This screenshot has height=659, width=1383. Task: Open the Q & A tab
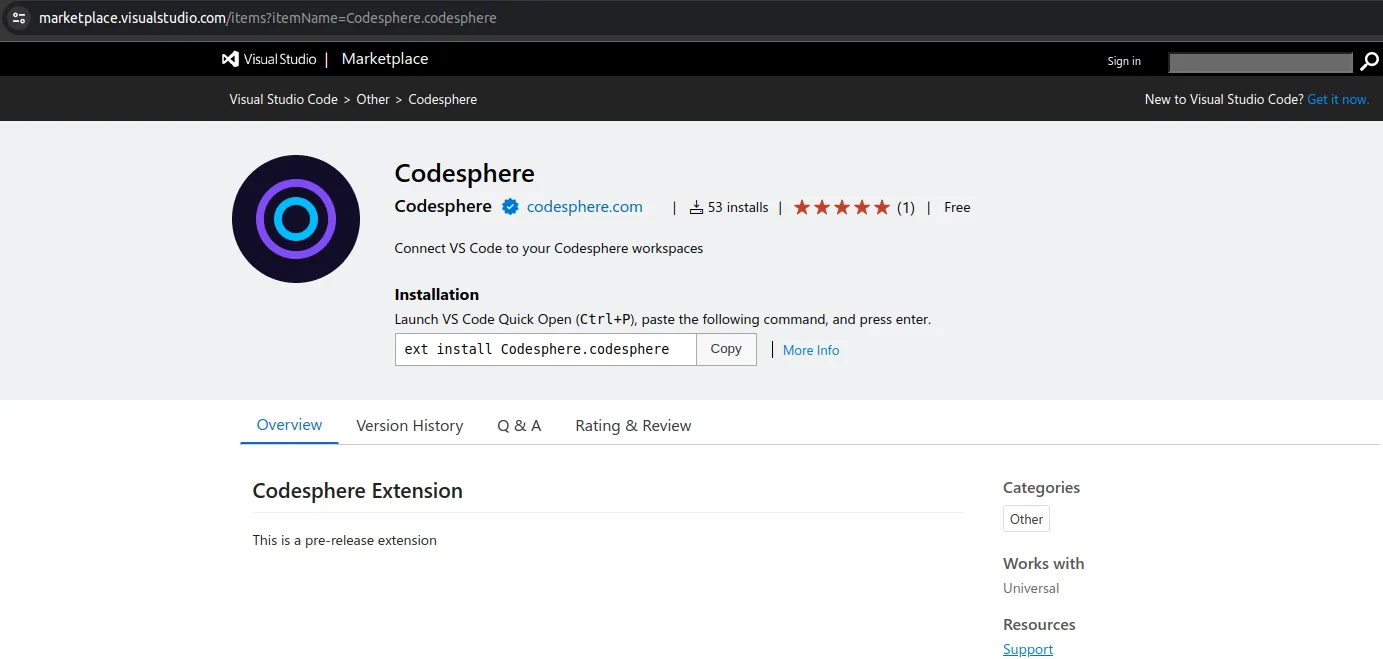tap(519, 425)
